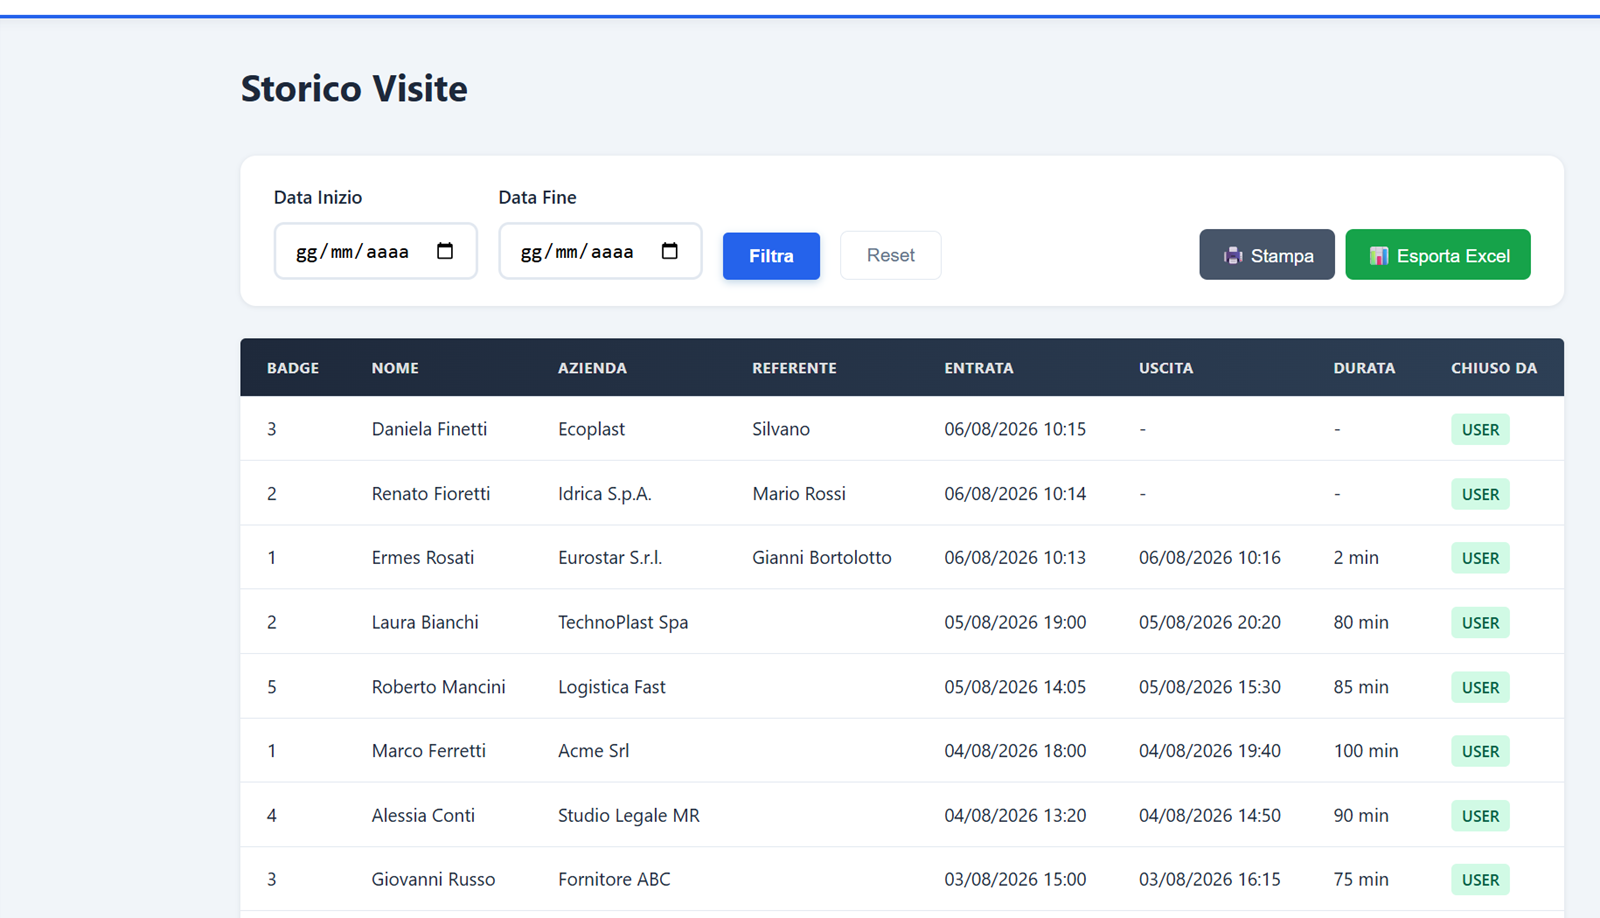Click the company cell Studio Legale MR

tap(629, 816)
